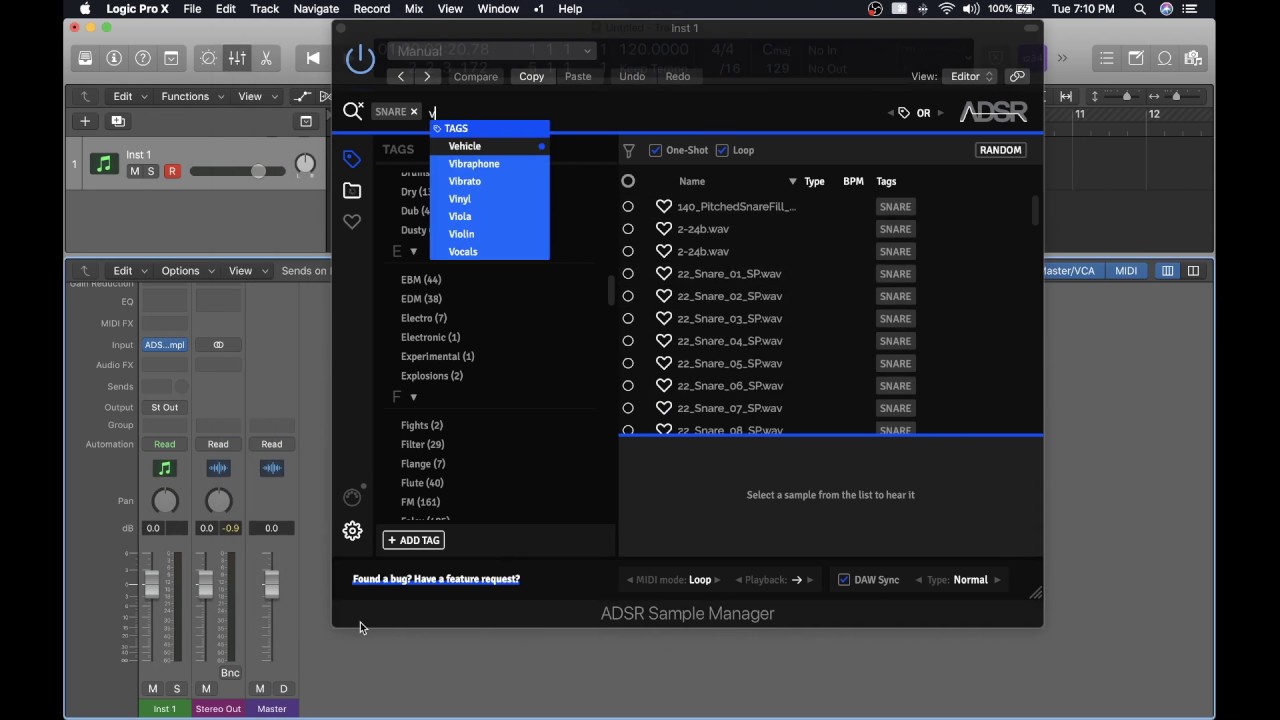The image size is (1280, 720).
Task: Click the ADSR search magnifier icon
Action: (x=353, y=111)
